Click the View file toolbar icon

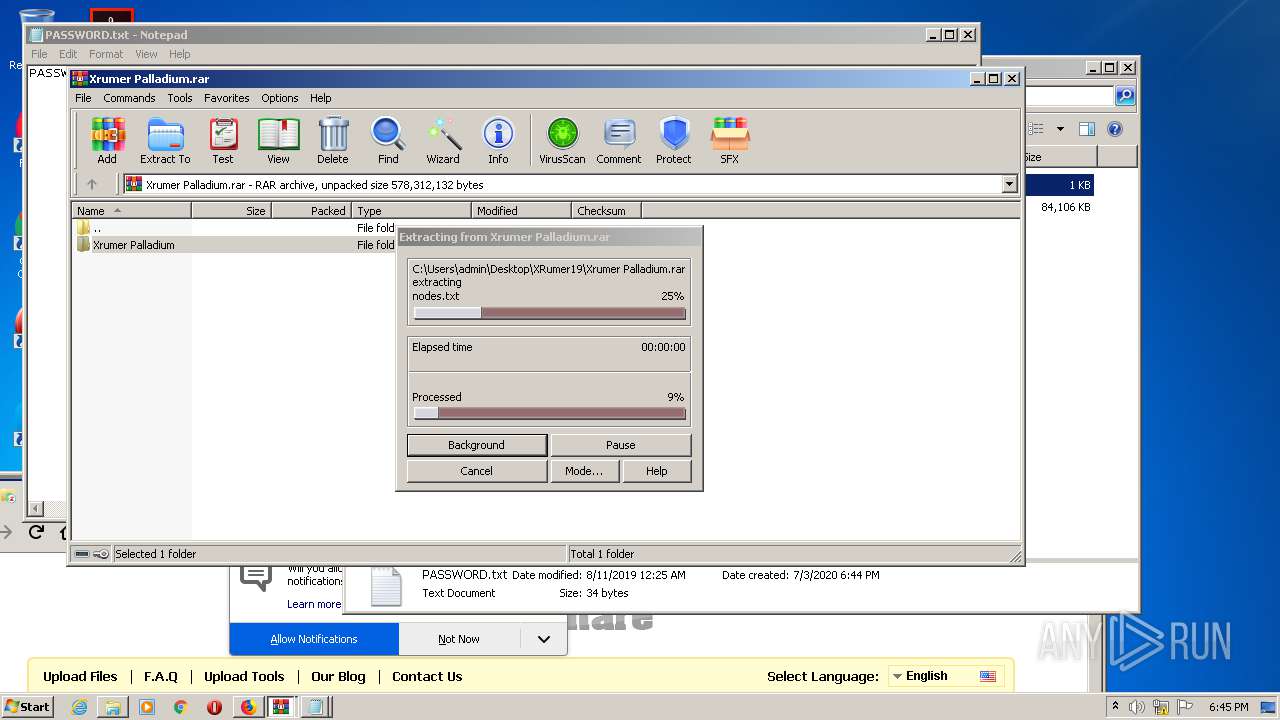point(278,140)
